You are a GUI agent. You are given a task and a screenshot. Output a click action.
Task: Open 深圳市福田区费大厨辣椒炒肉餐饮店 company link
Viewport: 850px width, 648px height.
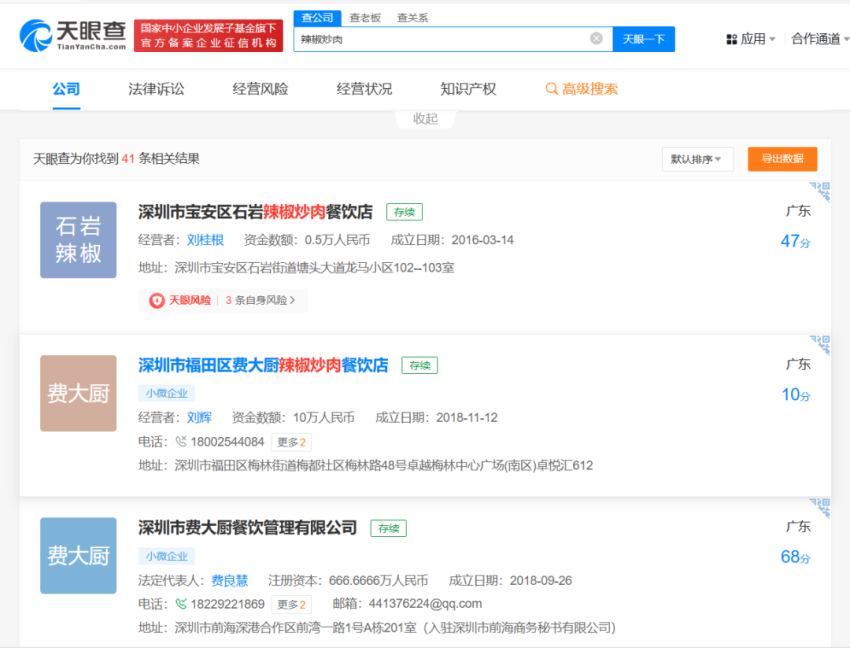263,365
